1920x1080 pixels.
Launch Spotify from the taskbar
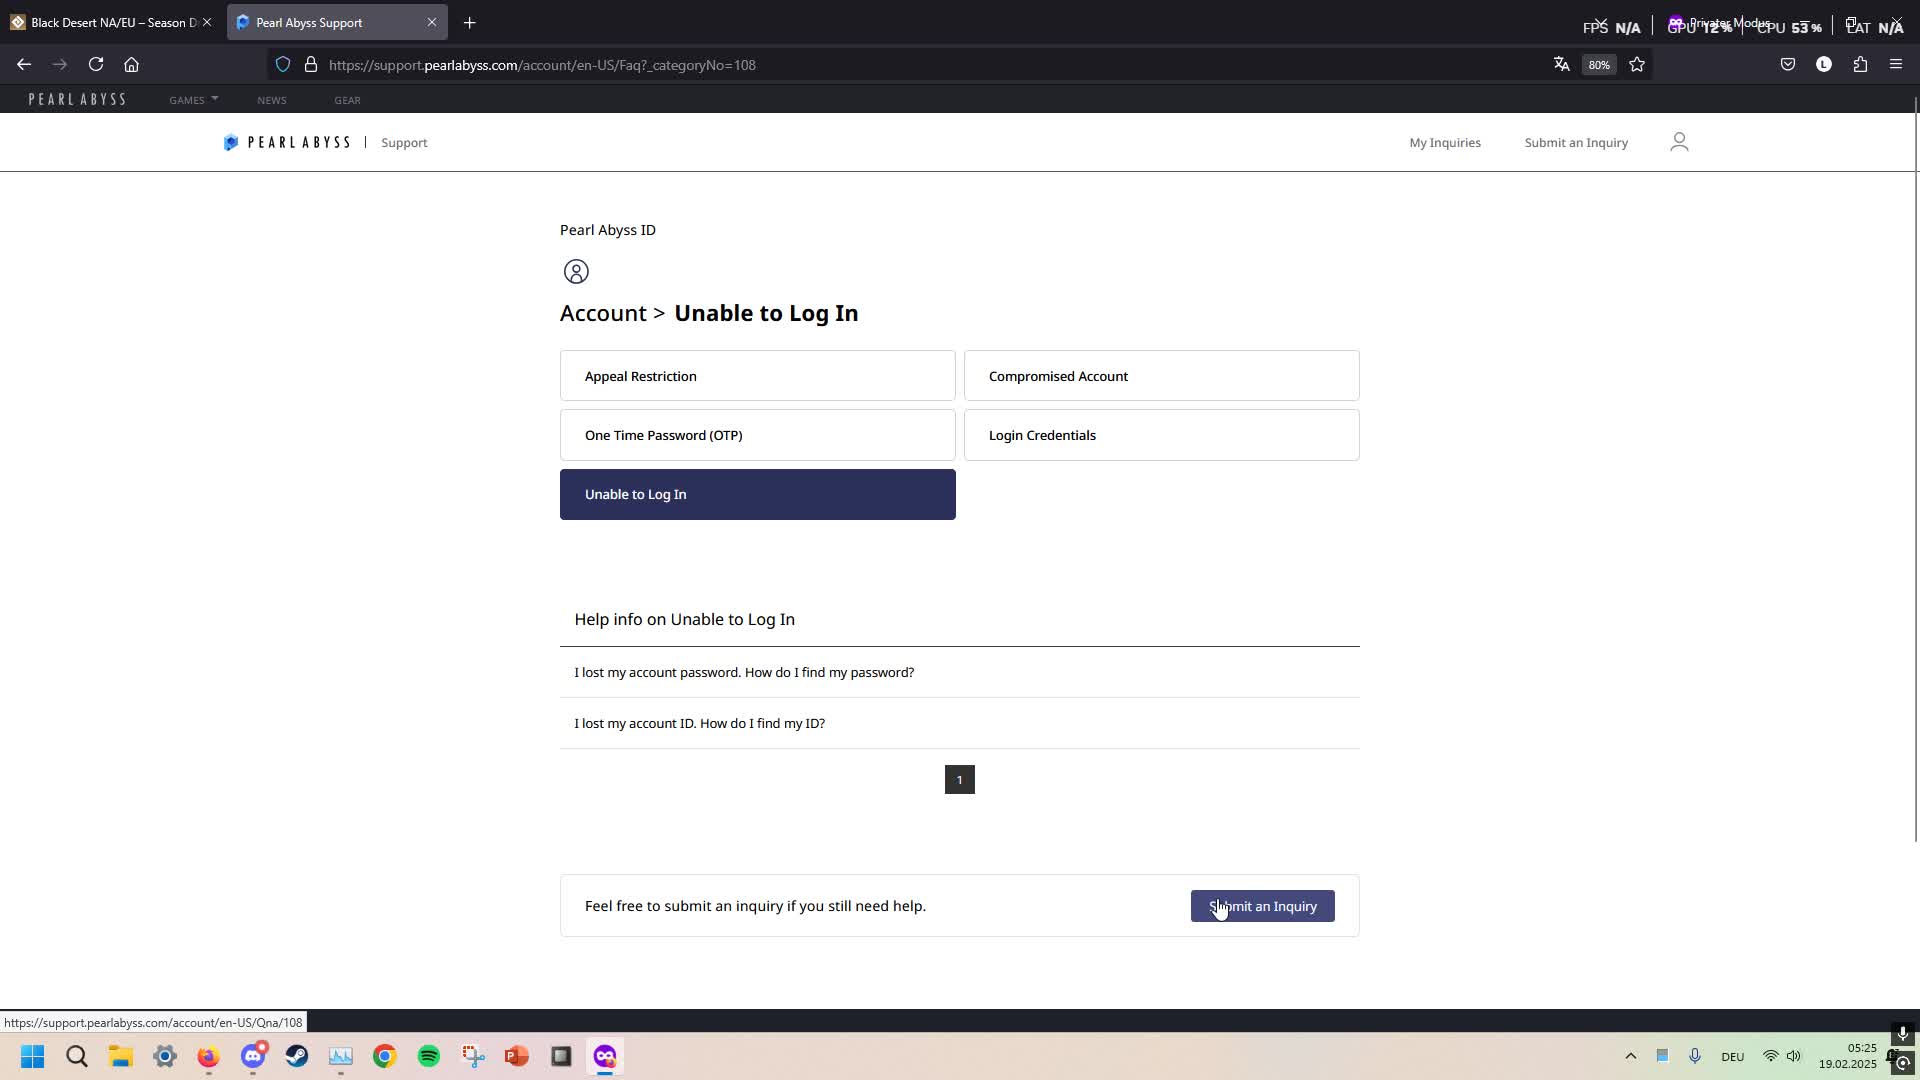coord(428,1056)
